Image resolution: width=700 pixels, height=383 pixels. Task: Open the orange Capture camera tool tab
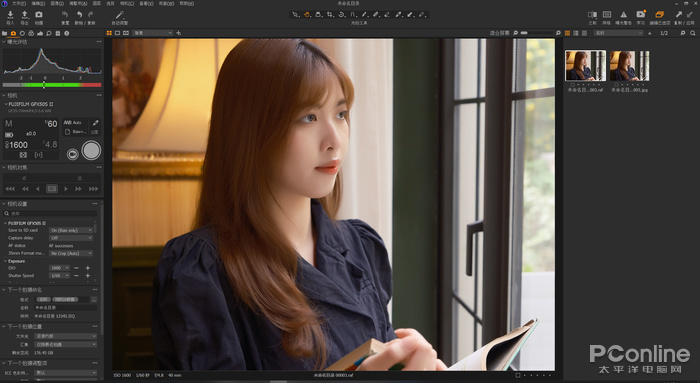coord(13,33)
